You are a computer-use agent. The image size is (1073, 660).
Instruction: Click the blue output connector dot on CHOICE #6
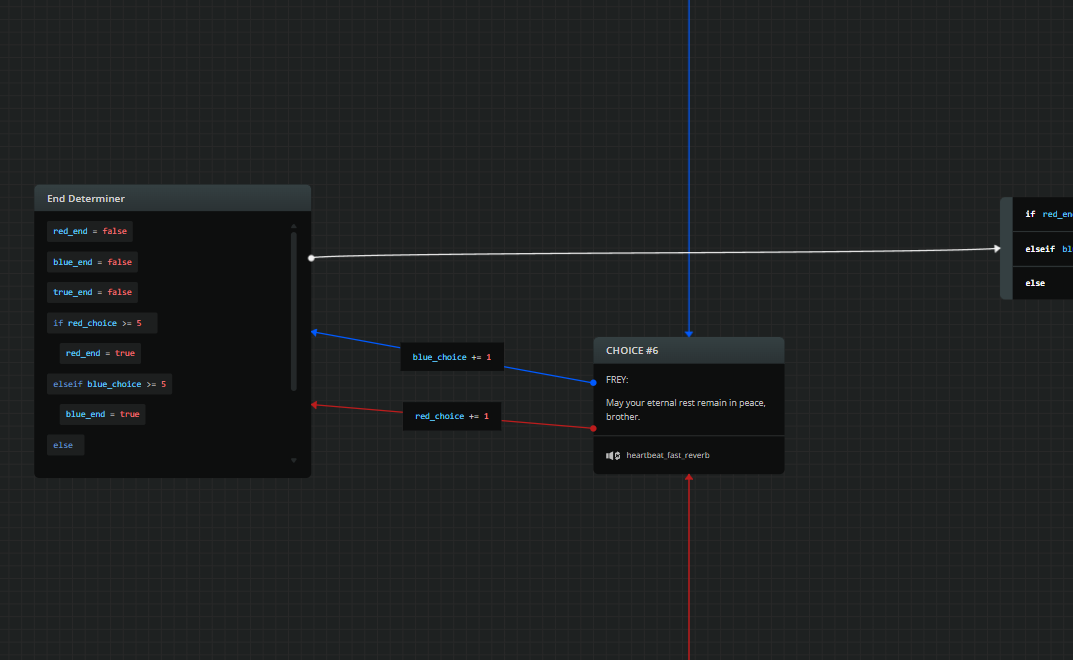[x=593, y=382]
